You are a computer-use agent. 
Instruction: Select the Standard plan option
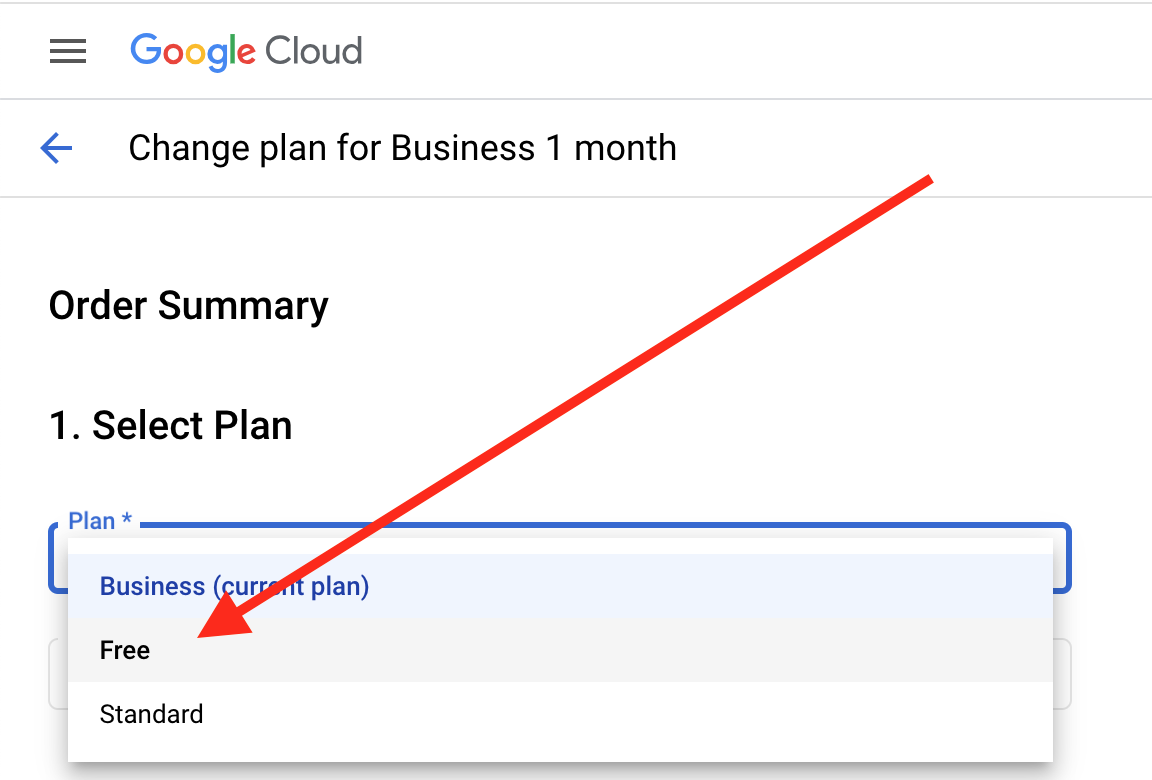tap(151, 714)
